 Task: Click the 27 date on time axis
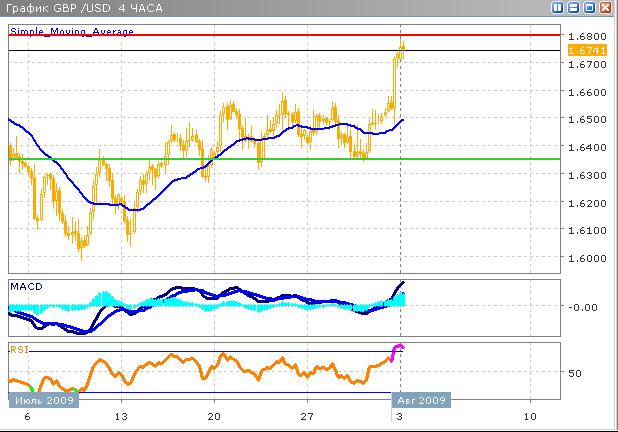click(308, 415)
